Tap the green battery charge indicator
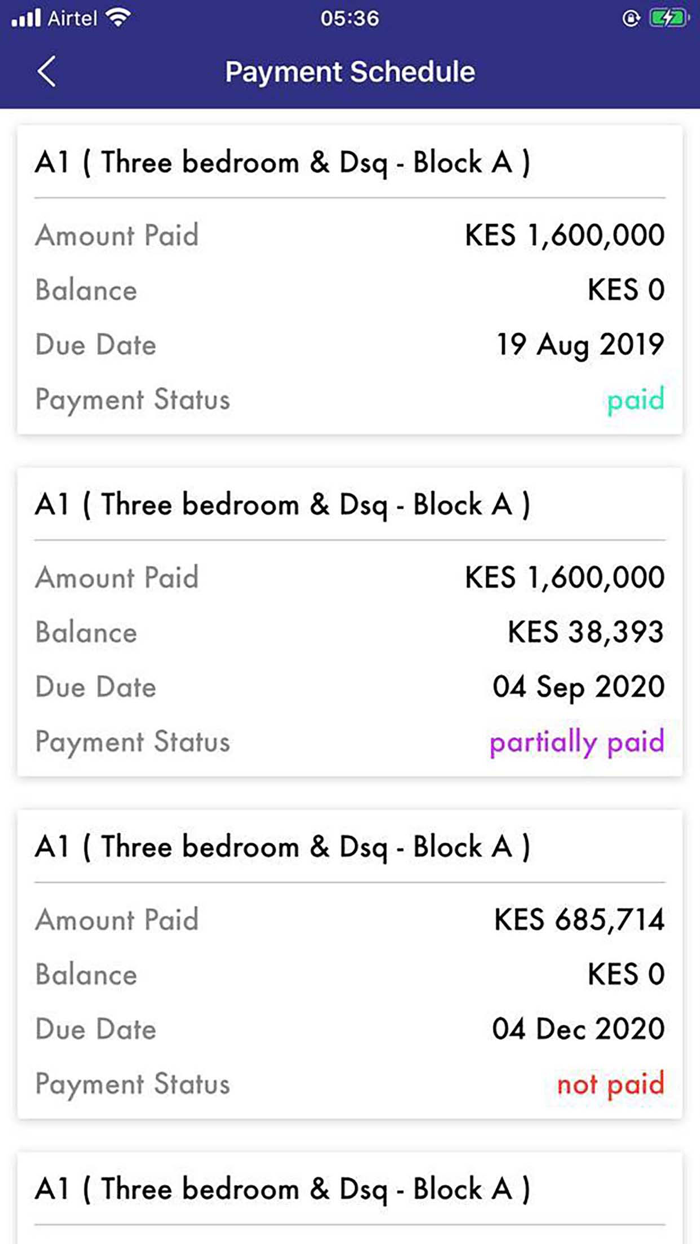This screenshot has width=700, height=1244. [x=666, y=17]
